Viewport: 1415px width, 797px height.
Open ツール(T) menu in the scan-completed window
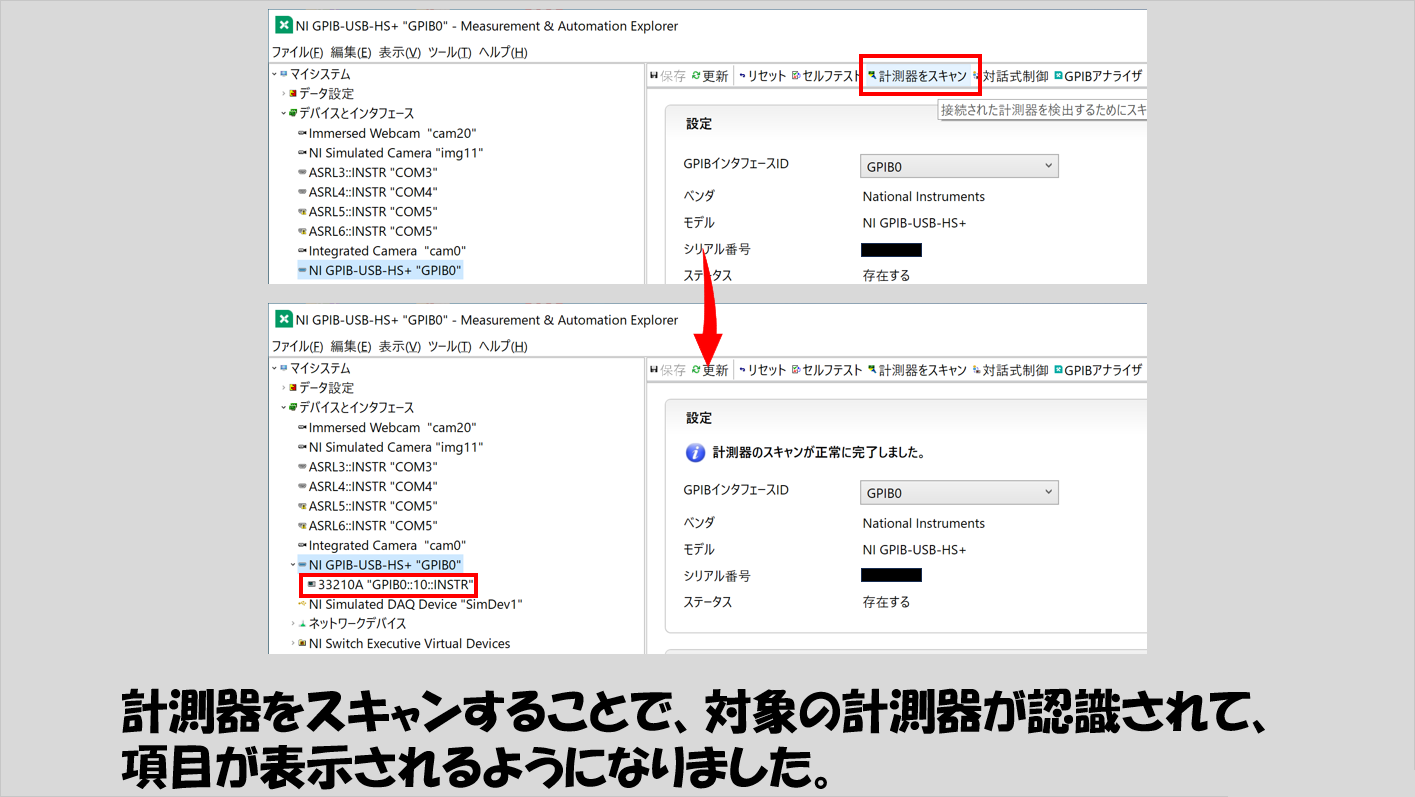[449, 346]
